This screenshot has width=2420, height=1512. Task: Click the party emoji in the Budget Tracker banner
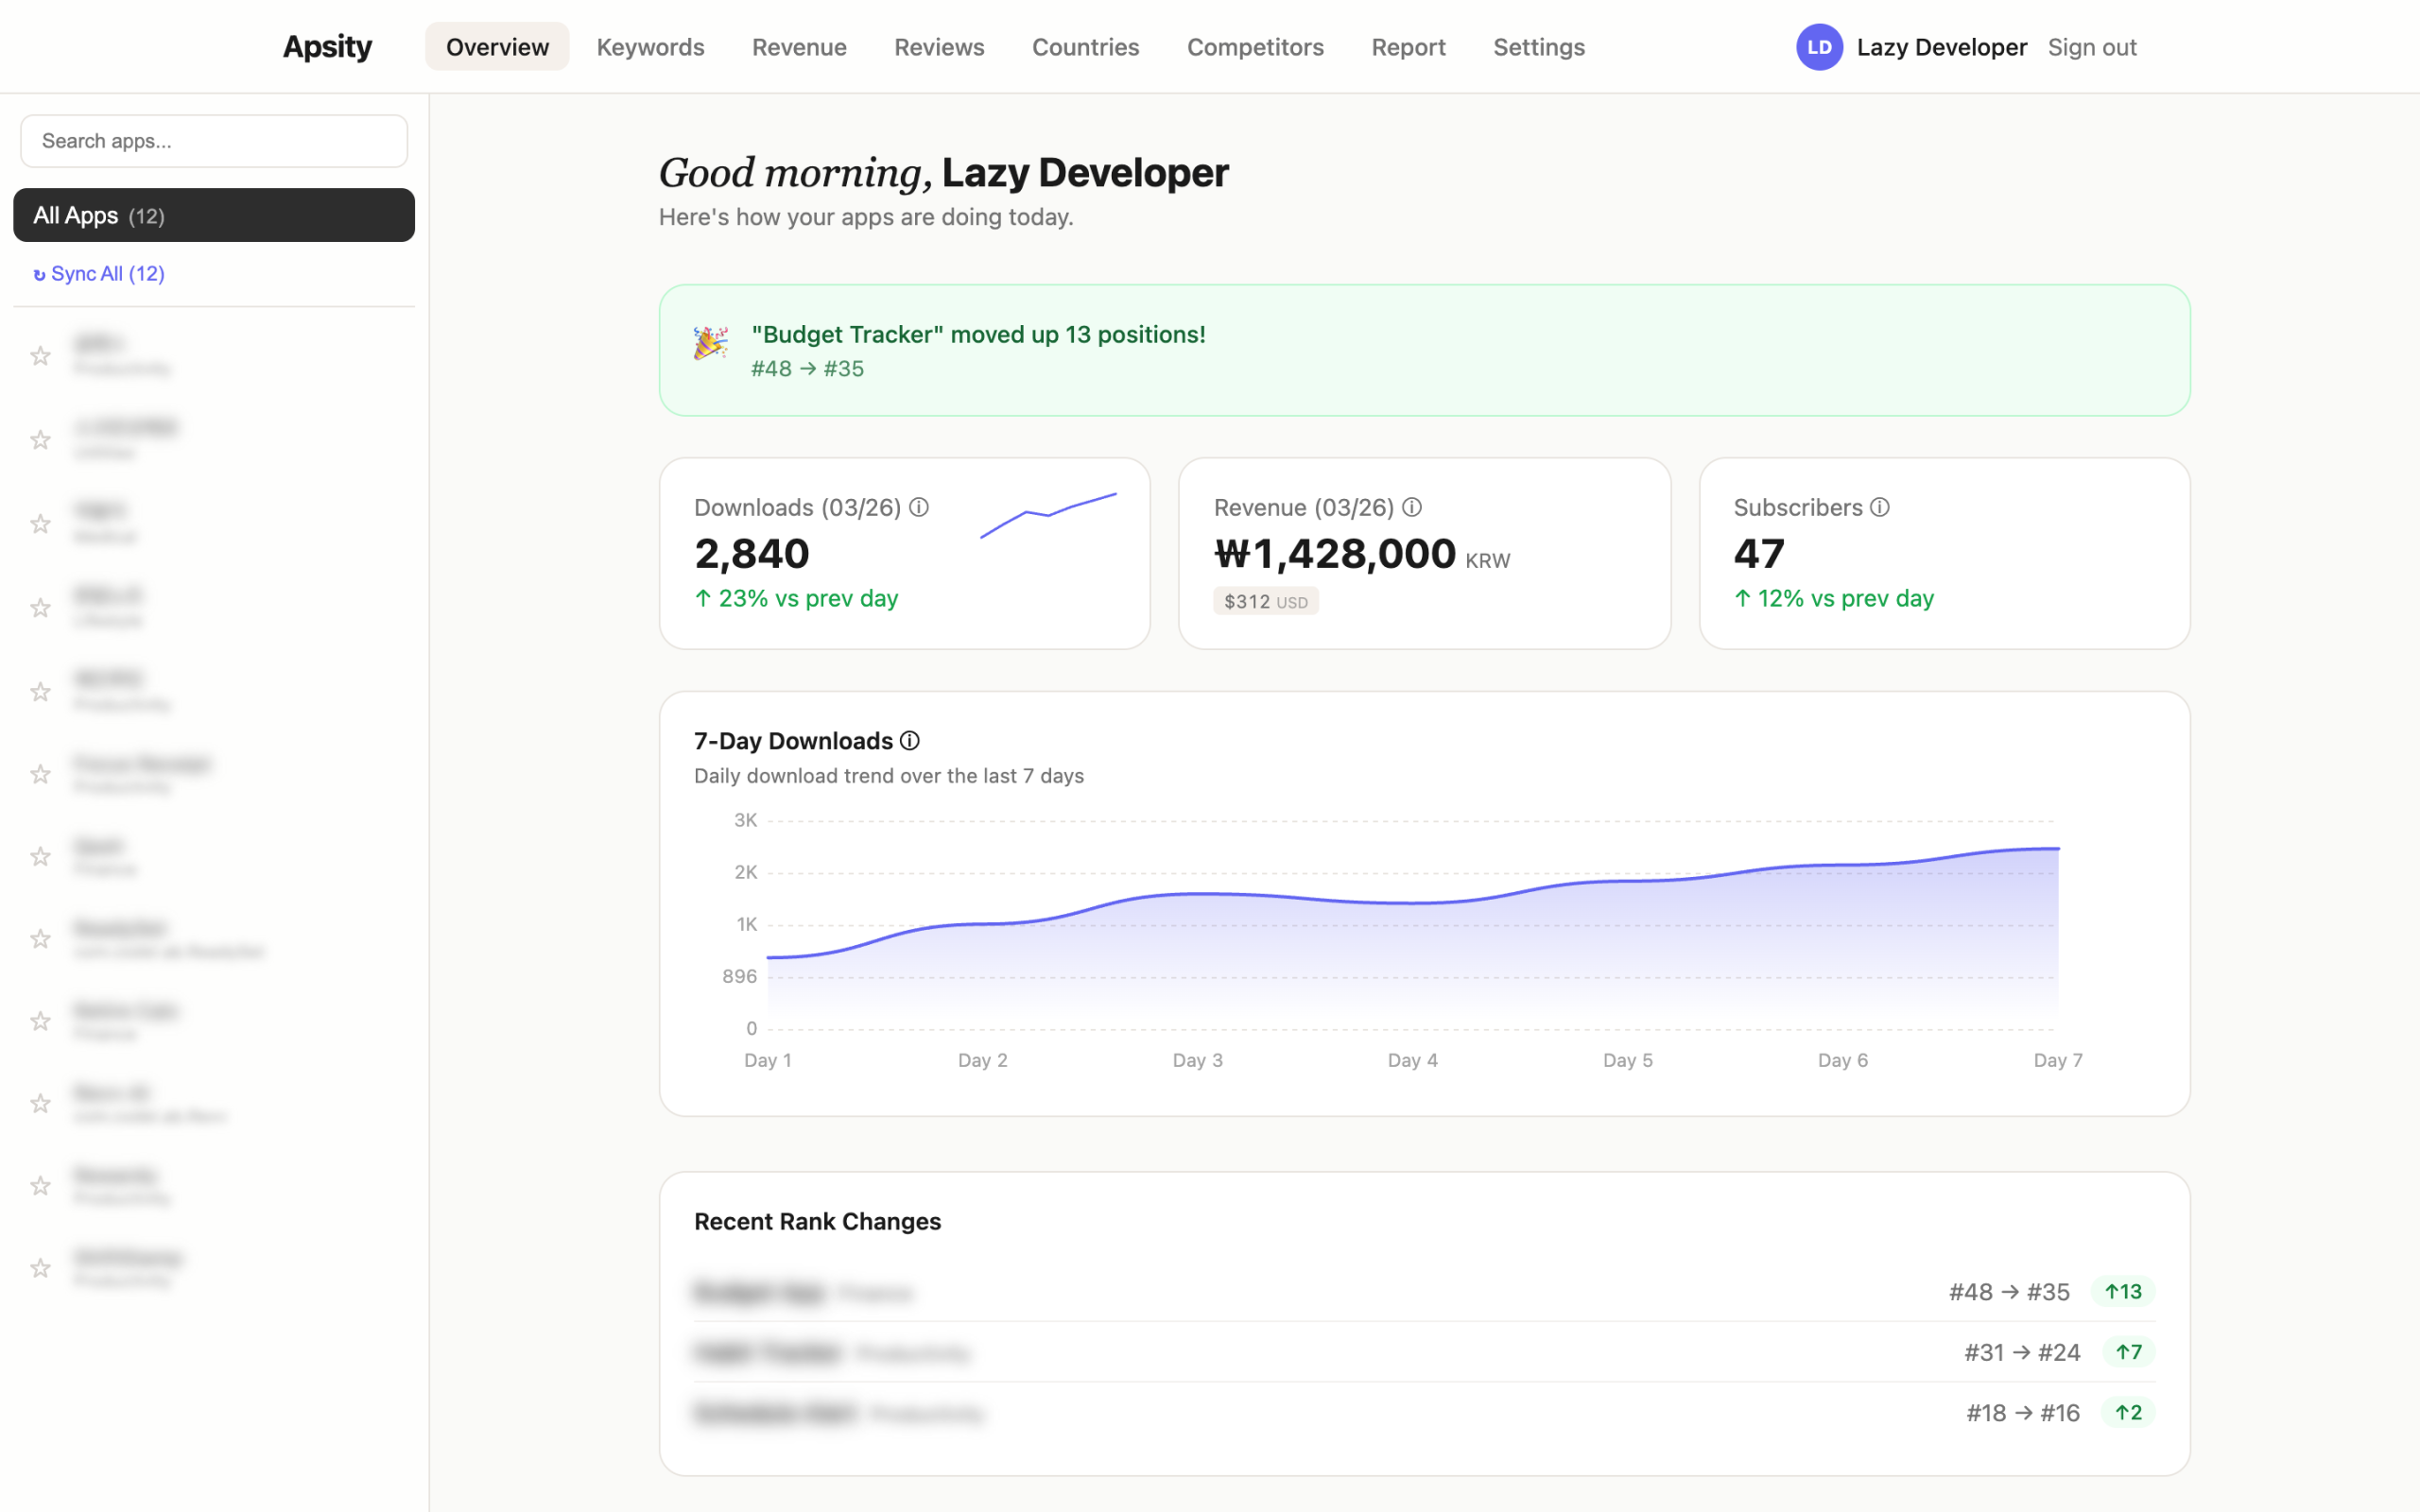click(709, 343)
